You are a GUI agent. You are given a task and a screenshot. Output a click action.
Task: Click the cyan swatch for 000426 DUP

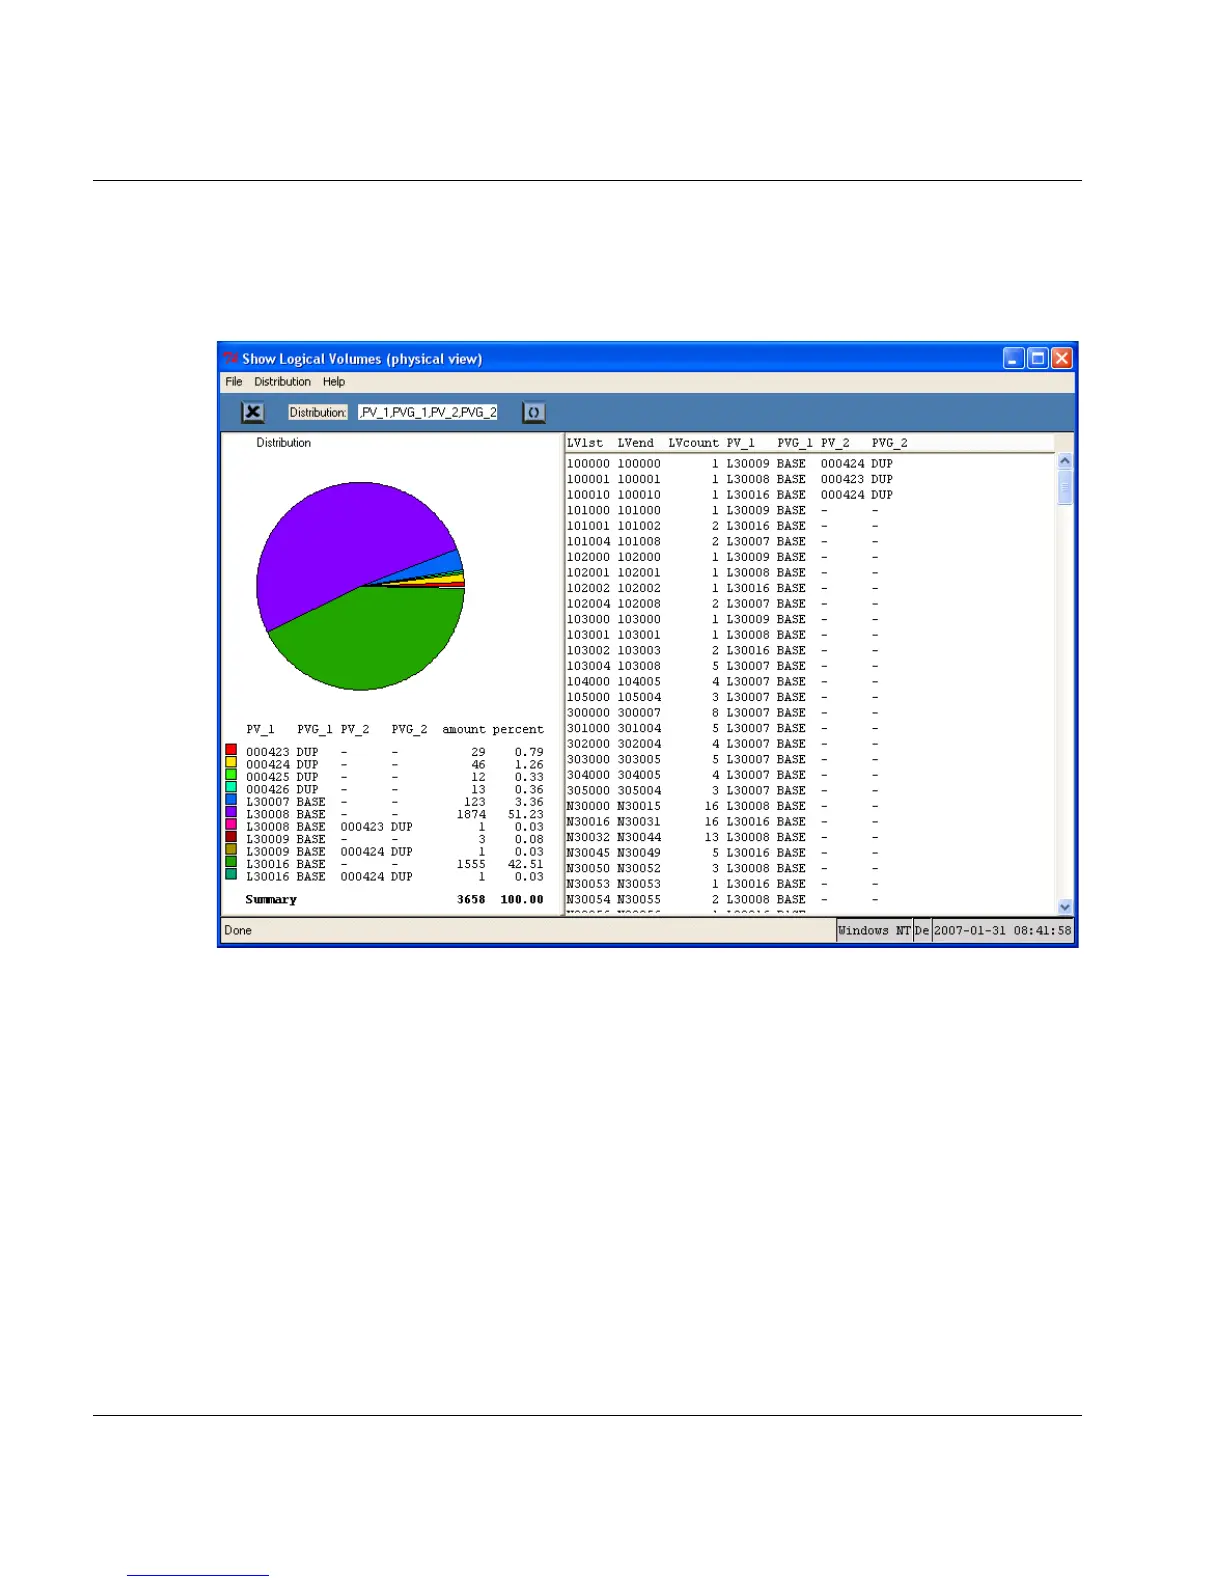[x=231, y=787]
